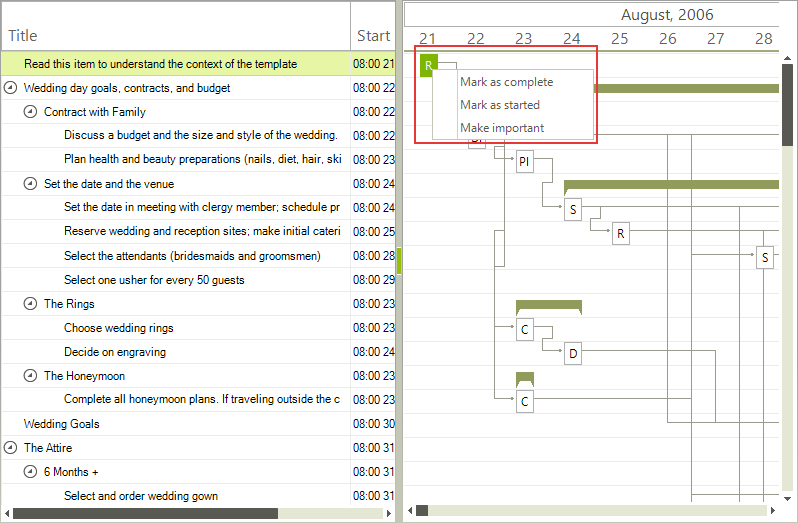
Task: Collapse The Attire group
Action: tap(10, 448)
